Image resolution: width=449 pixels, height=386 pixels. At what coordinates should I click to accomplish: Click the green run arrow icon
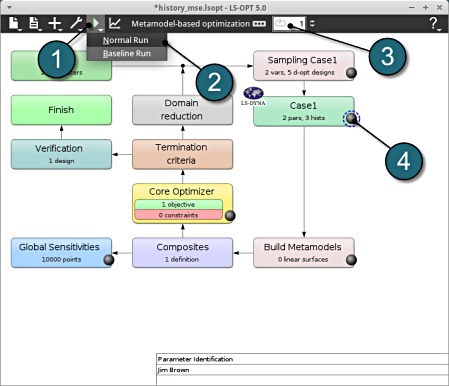96,23
